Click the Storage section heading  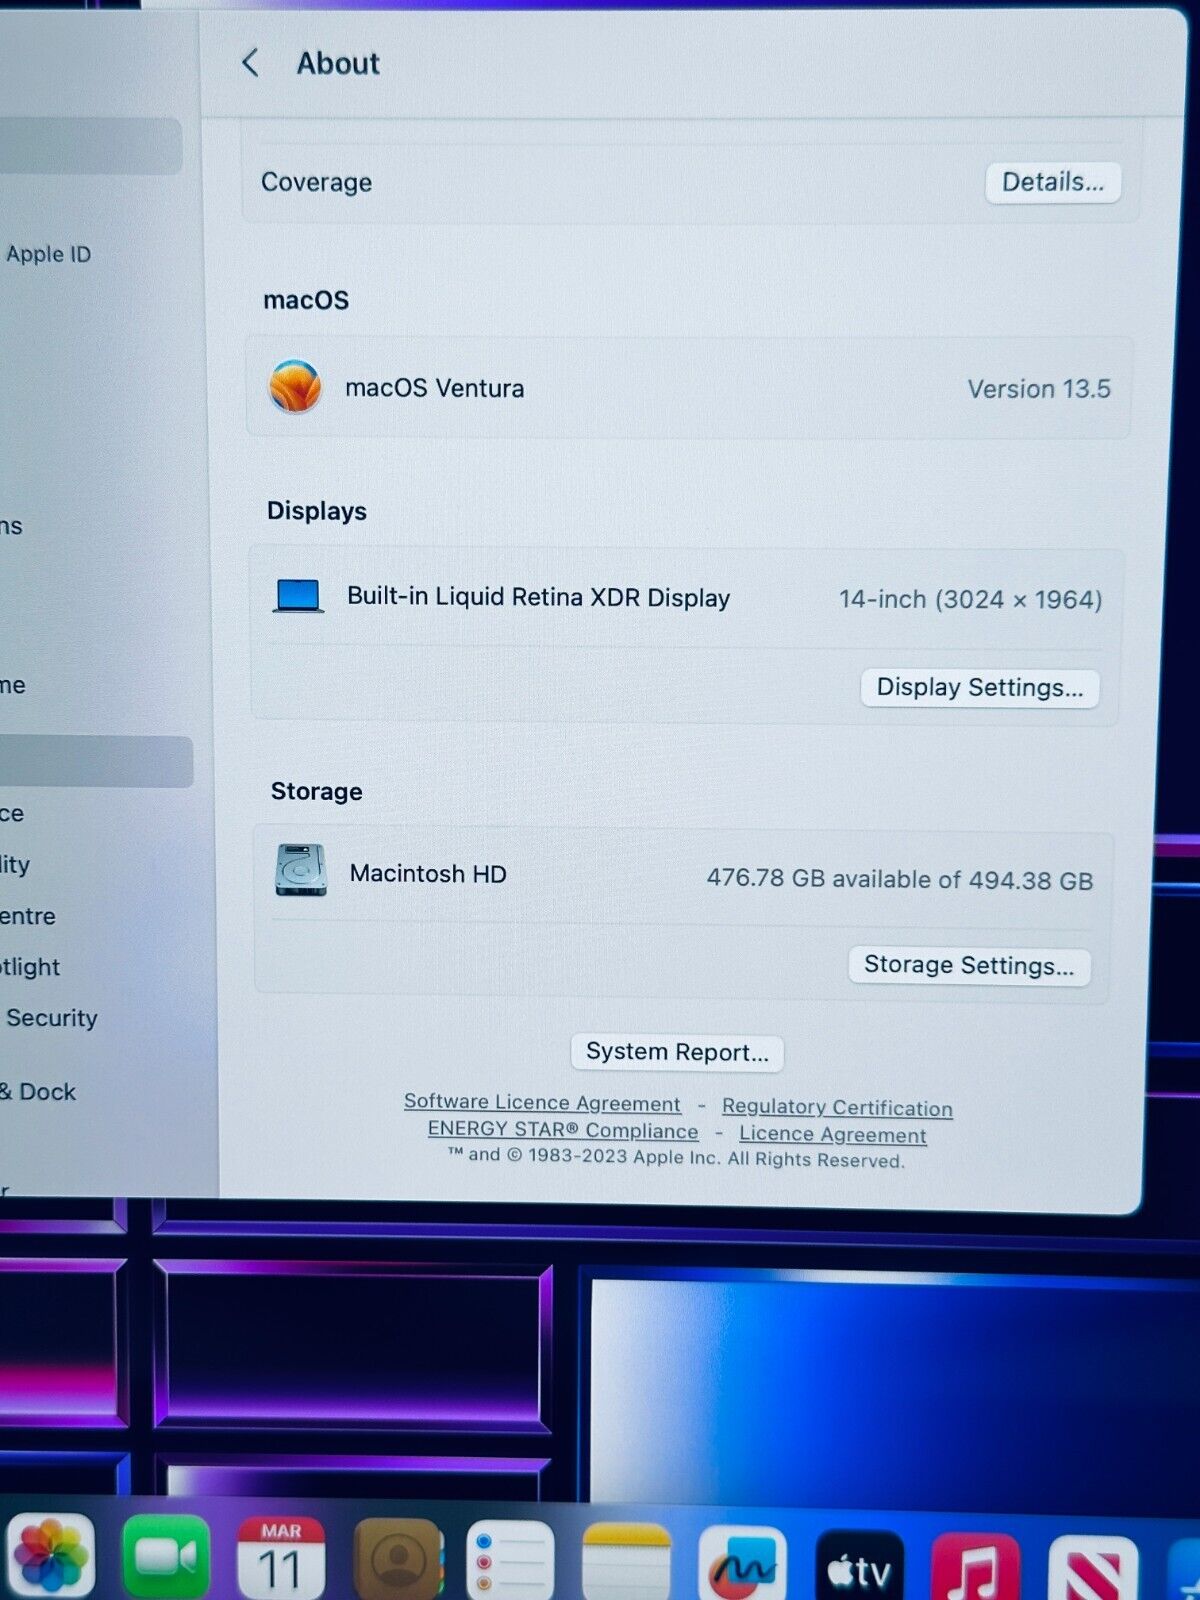(317, 791)
